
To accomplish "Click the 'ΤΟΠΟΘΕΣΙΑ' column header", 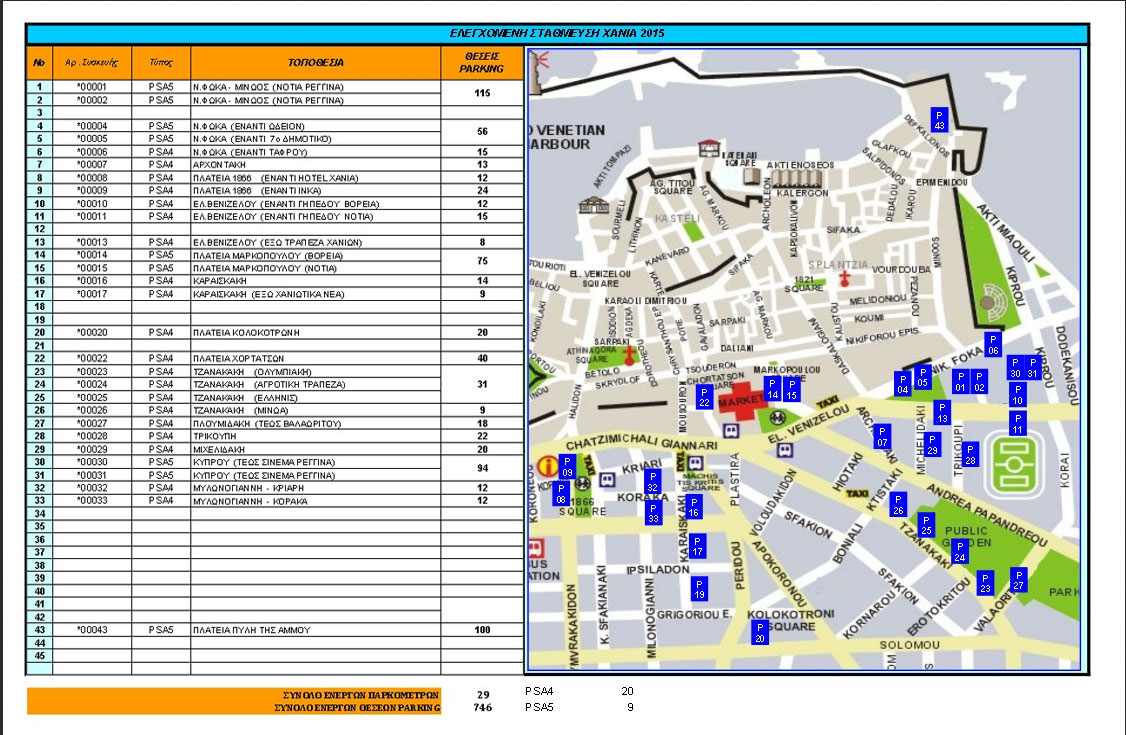I will tap(316, 62).
